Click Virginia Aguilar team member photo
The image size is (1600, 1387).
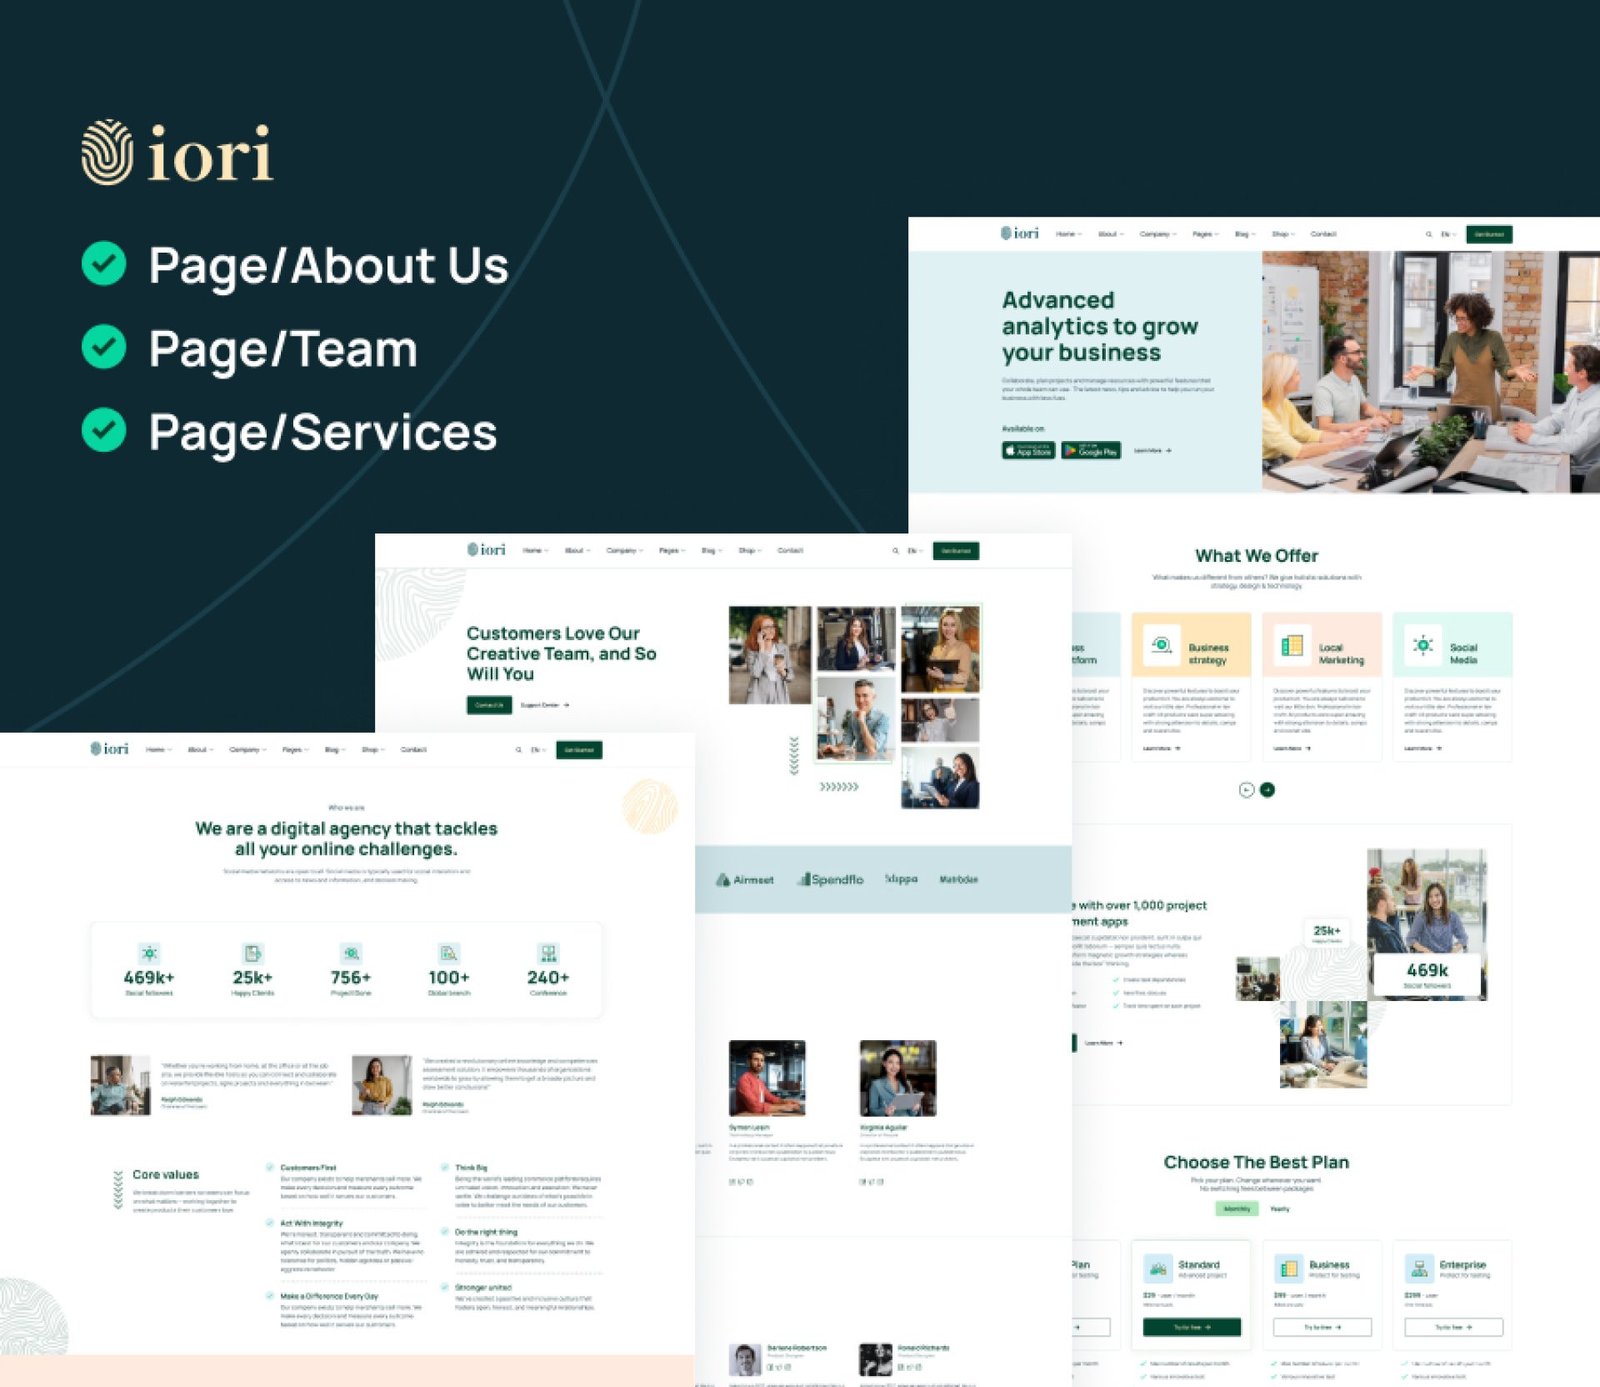coord(898,1078)
